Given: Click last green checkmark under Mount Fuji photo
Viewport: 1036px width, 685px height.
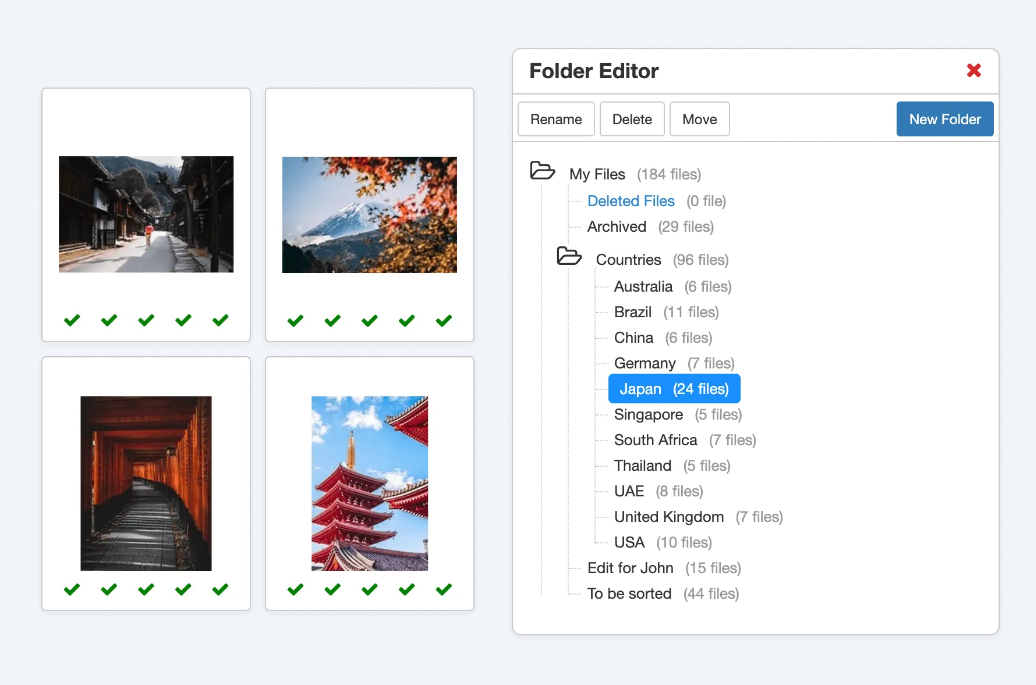Looking at the screenshot, I should pos(444,321).
